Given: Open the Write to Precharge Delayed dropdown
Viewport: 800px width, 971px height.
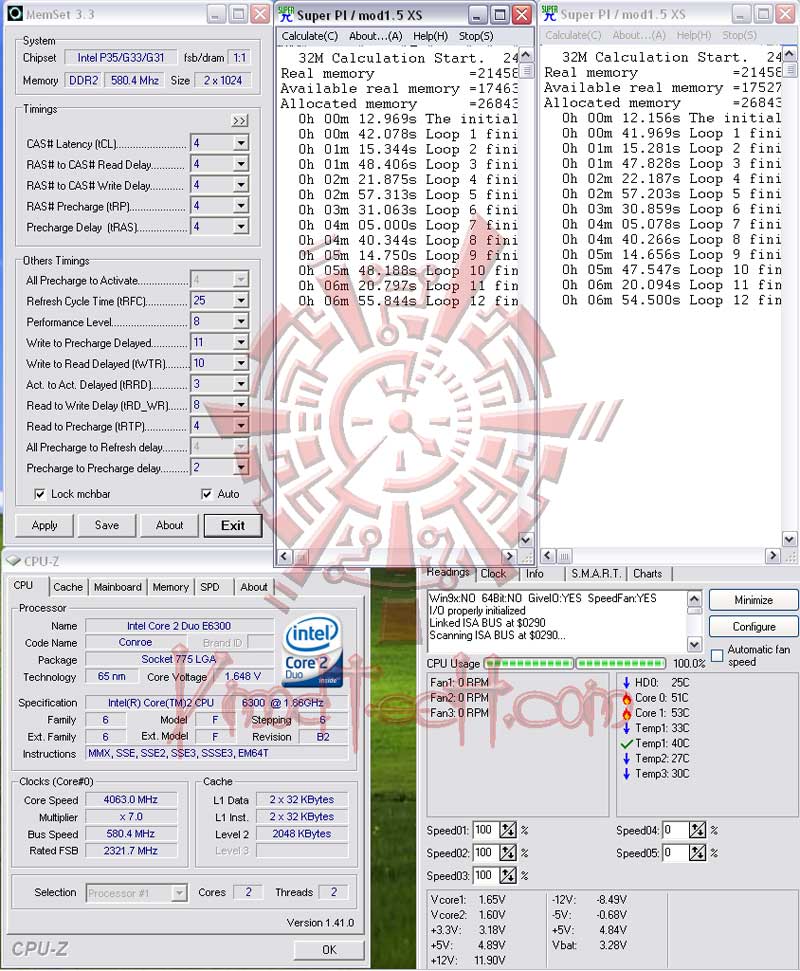Looking at the screenshot, I should [241, 342].
